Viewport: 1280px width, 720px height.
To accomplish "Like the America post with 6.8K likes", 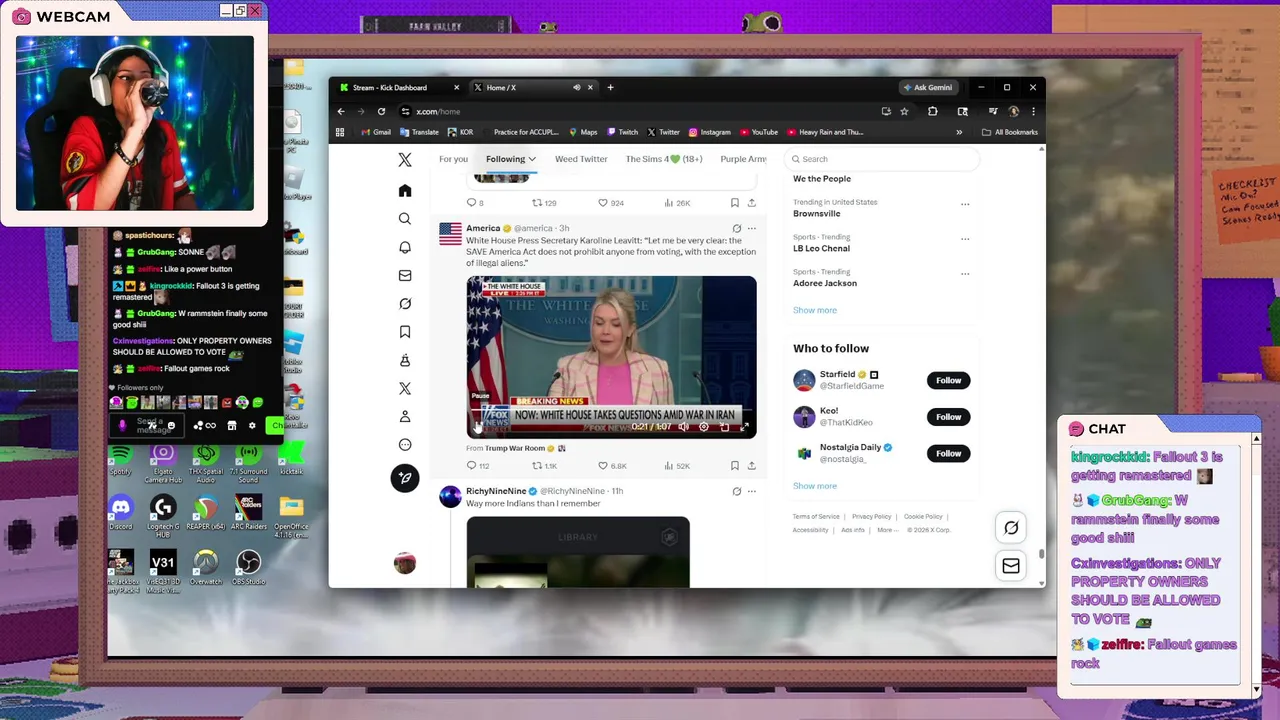I will tap(612, 466).
